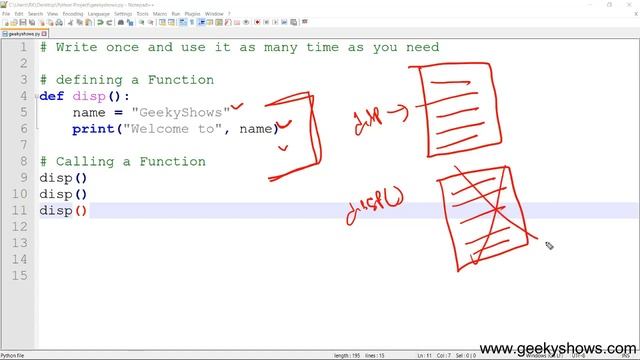
Task: Click the Zoom Out toolbar icon
Action: coord(151,22)
